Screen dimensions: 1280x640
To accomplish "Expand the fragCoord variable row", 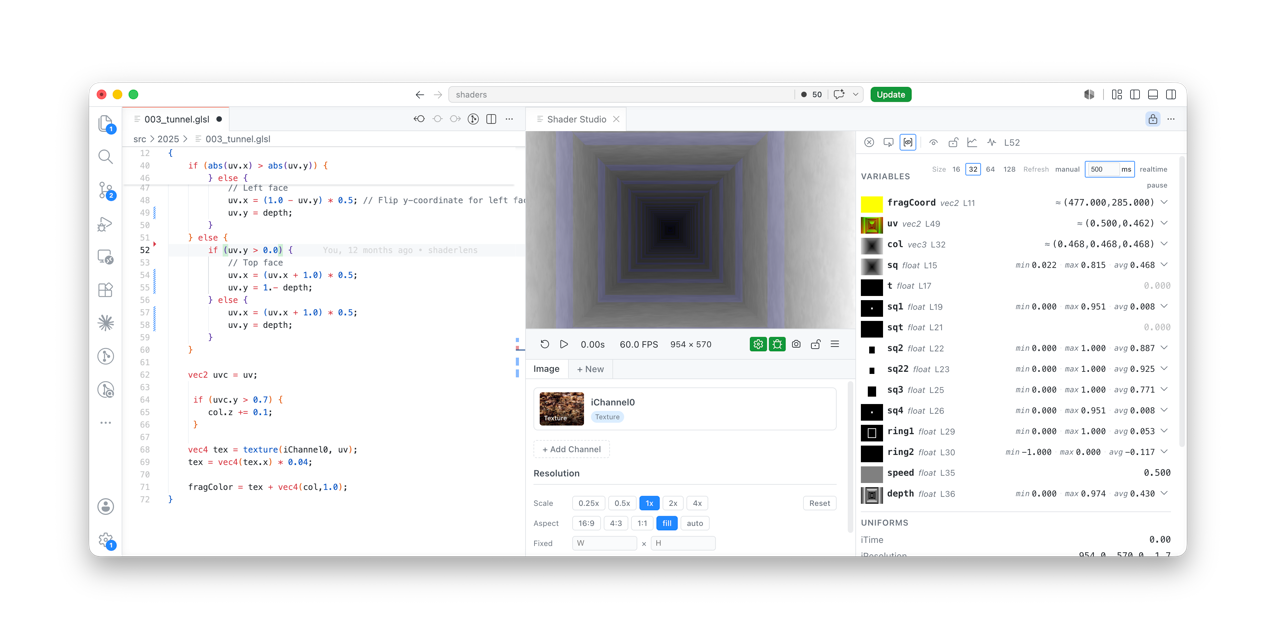I will [1165, 203].
